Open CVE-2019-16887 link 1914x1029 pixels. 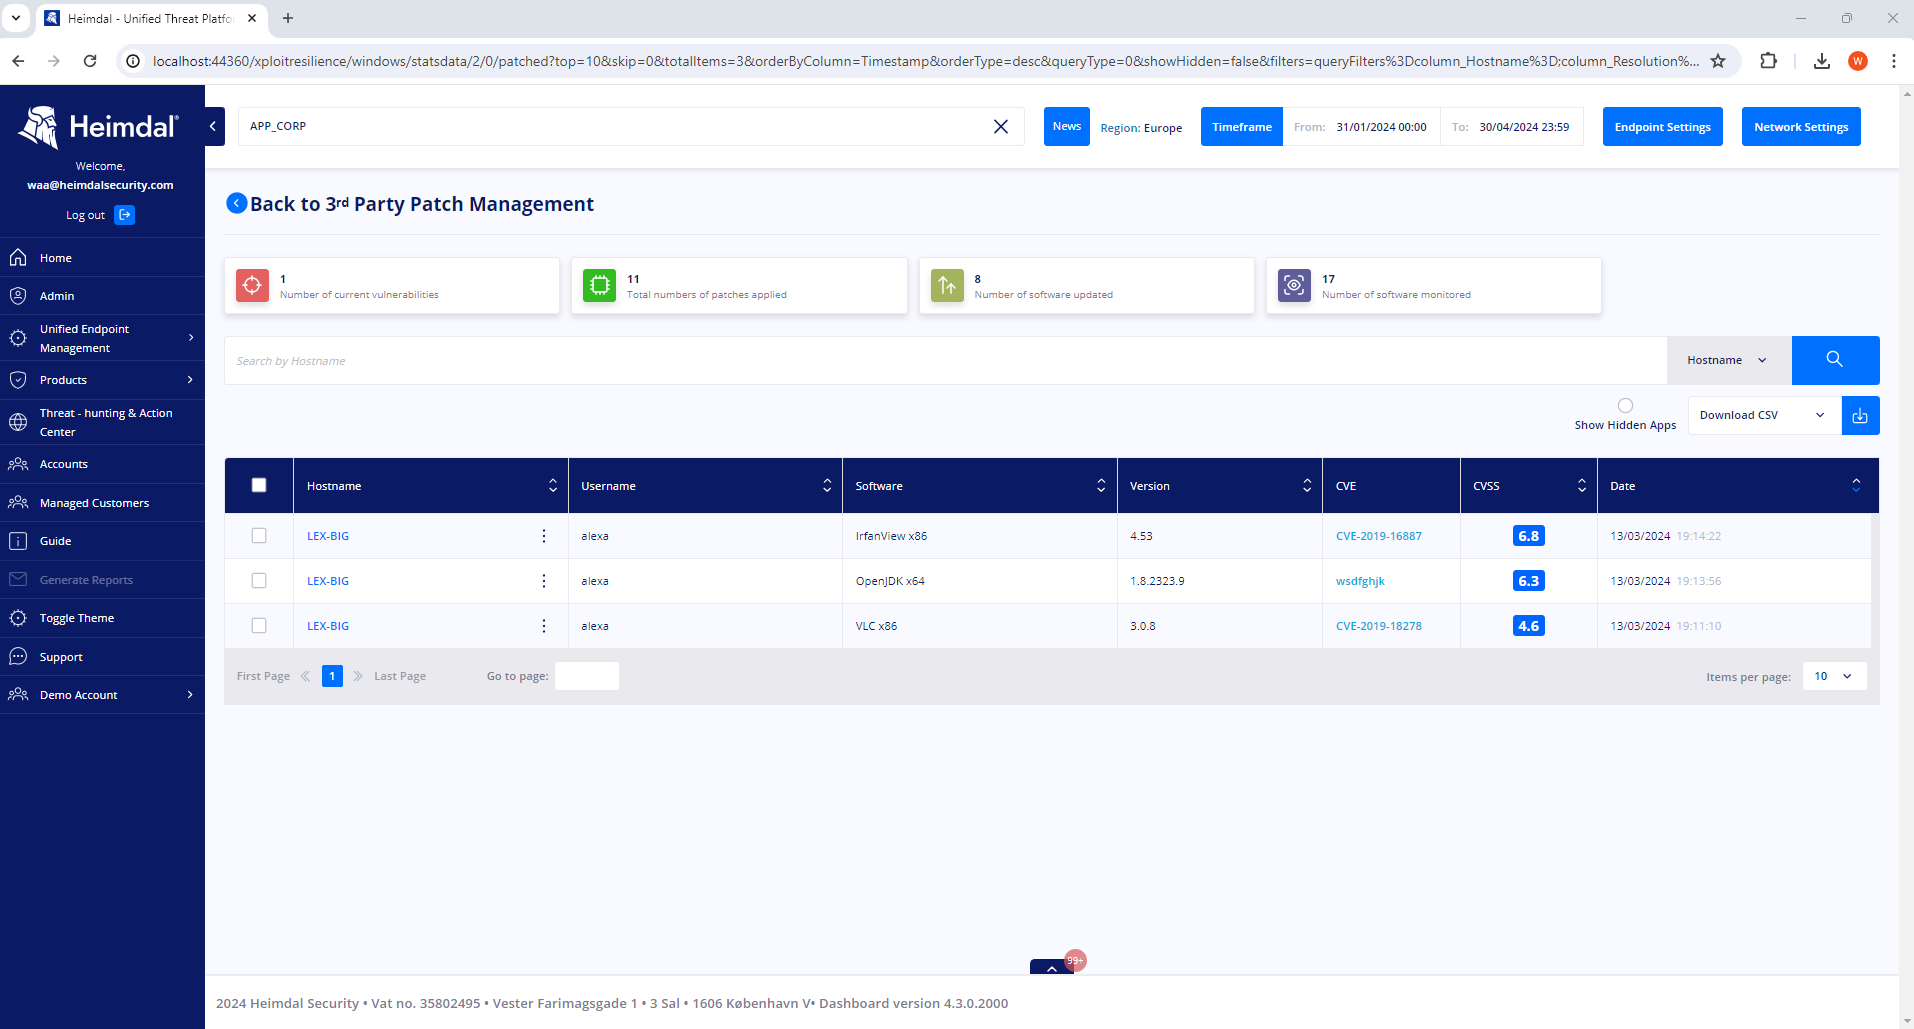point(1378,536)
